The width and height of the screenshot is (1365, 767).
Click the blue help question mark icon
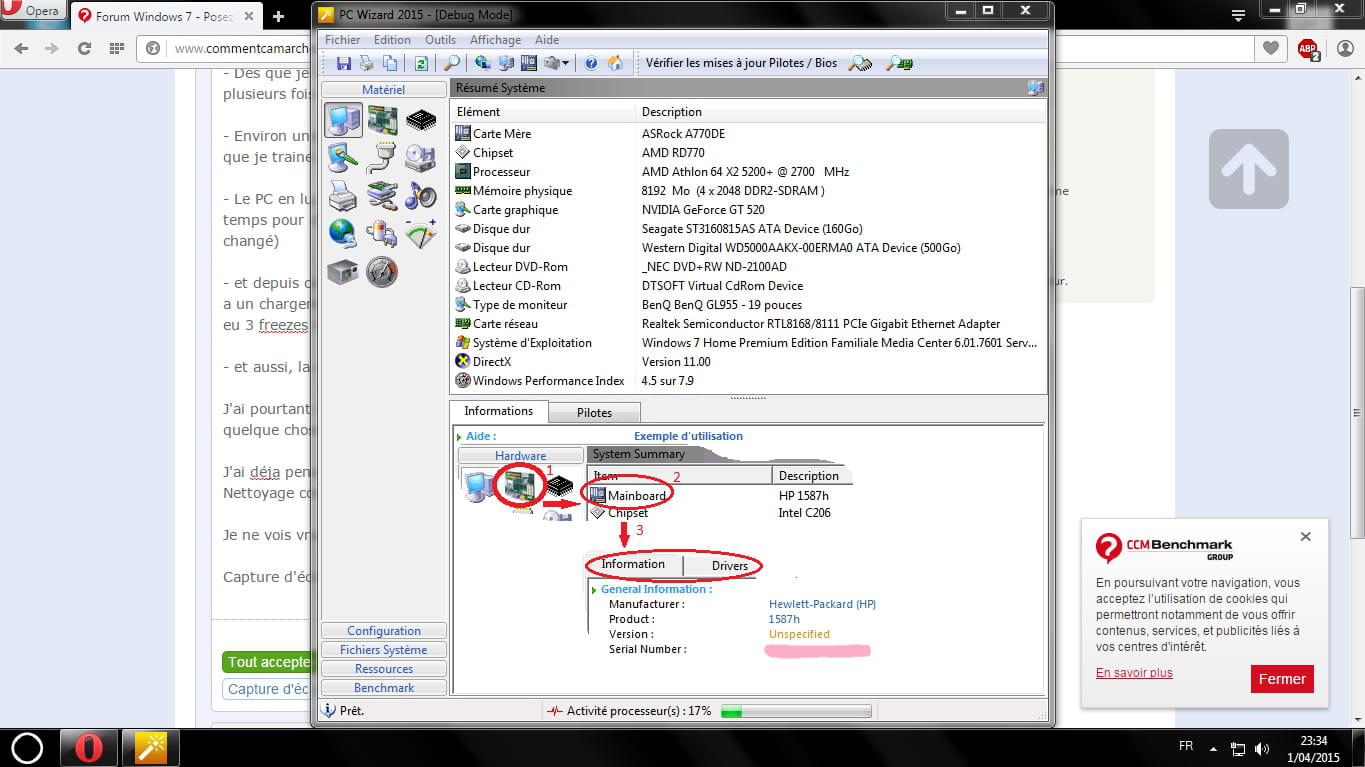coord(591,63)
